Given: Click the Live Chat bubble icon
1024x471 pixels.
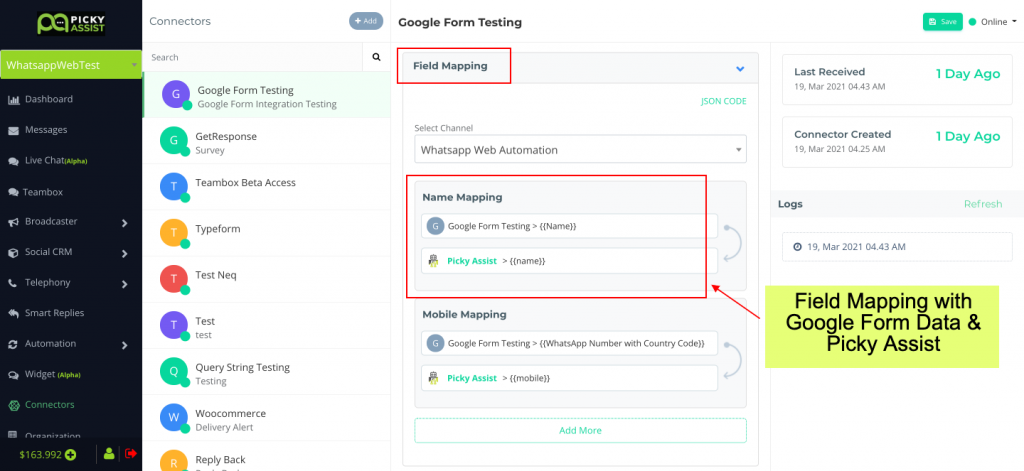Looking at the screenshot, I should 13,161.
